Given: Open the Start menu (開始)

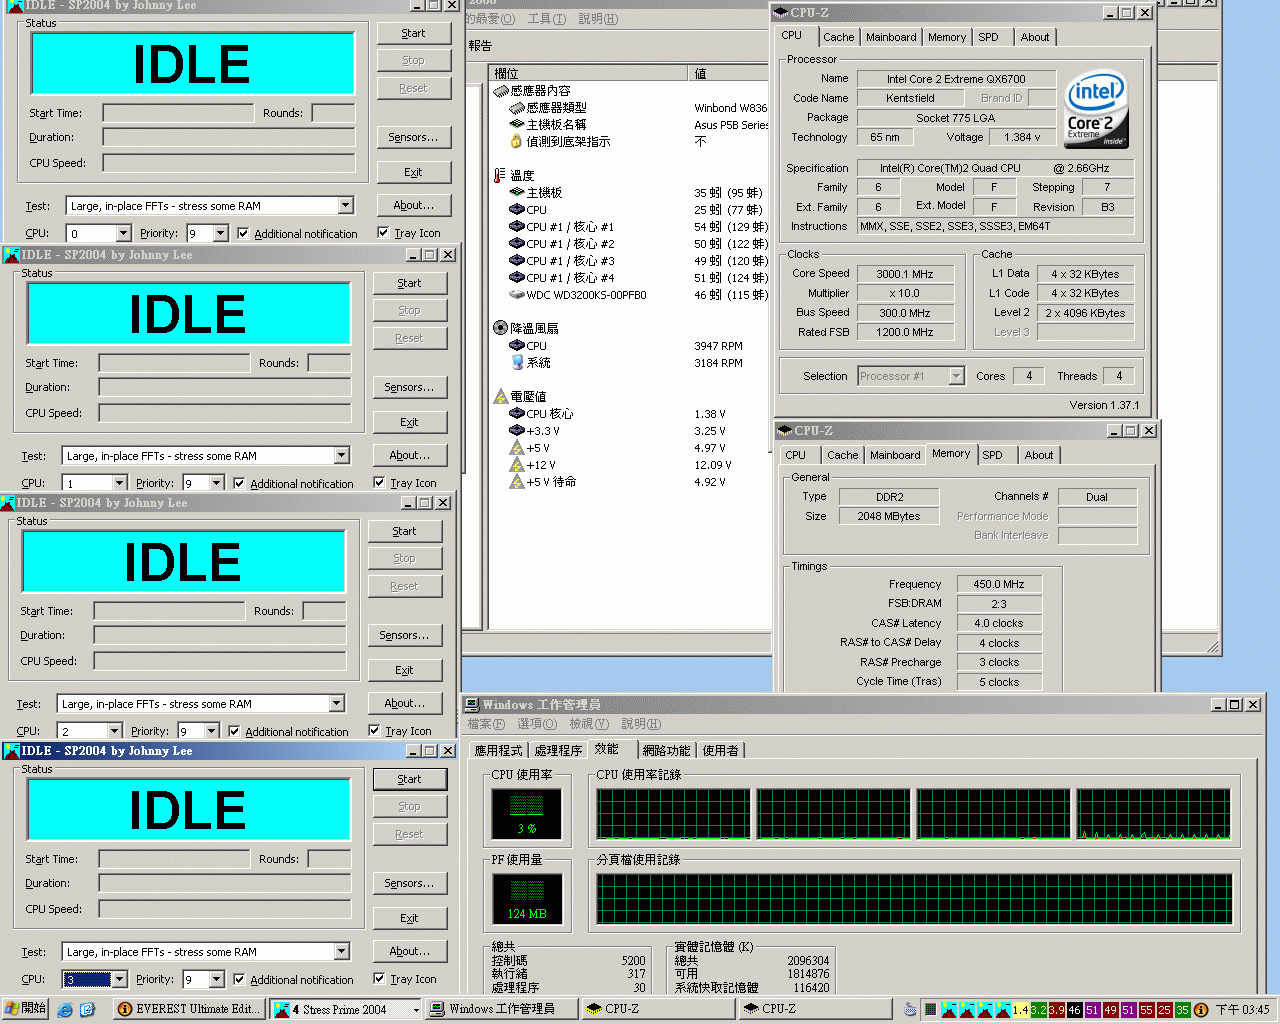Looking at the screenshot, I should point(26,1009).
